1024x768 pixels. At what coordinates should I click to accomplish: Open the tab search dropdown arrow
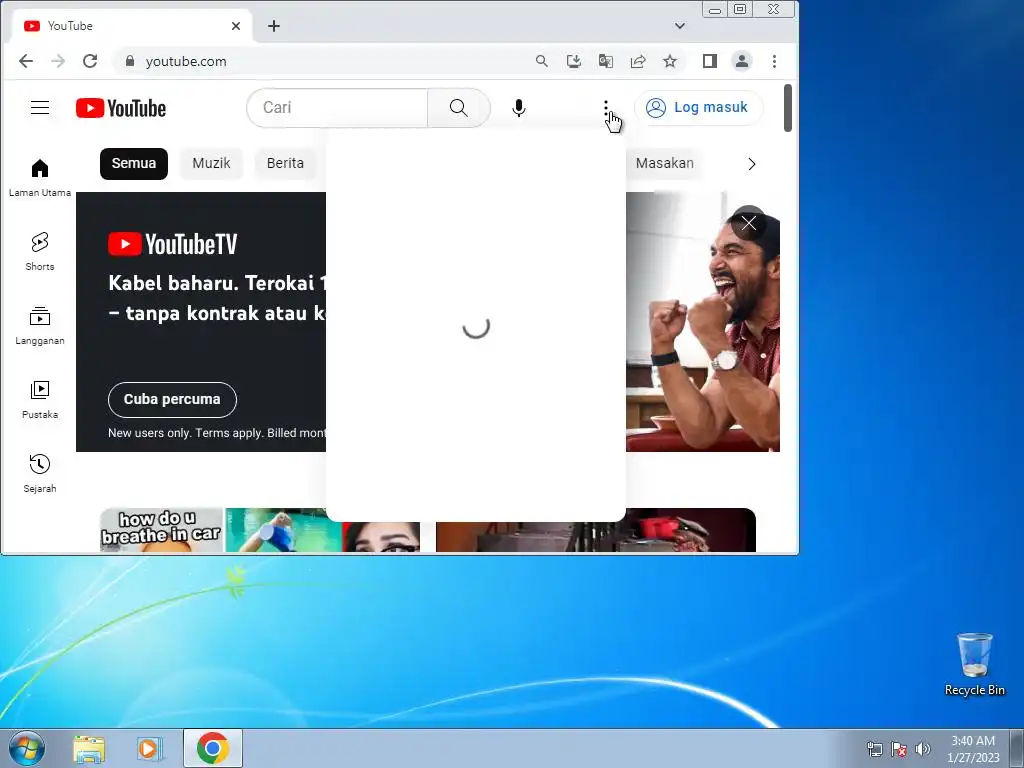pyautogui.click(x=680, y=26)
